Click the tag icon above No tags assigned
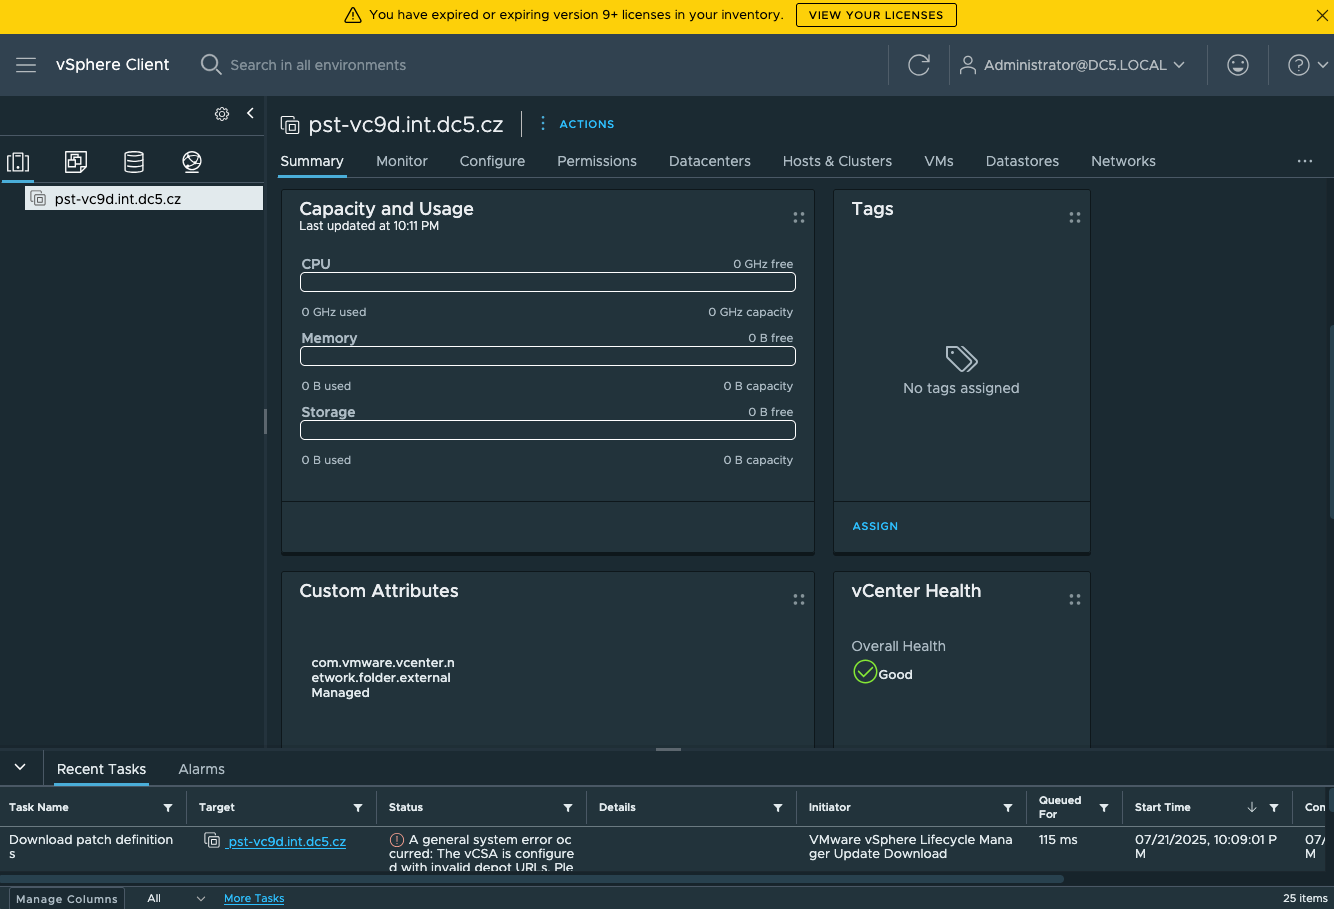This screenshot has height=909, width=1334. (x=961, y=359)
